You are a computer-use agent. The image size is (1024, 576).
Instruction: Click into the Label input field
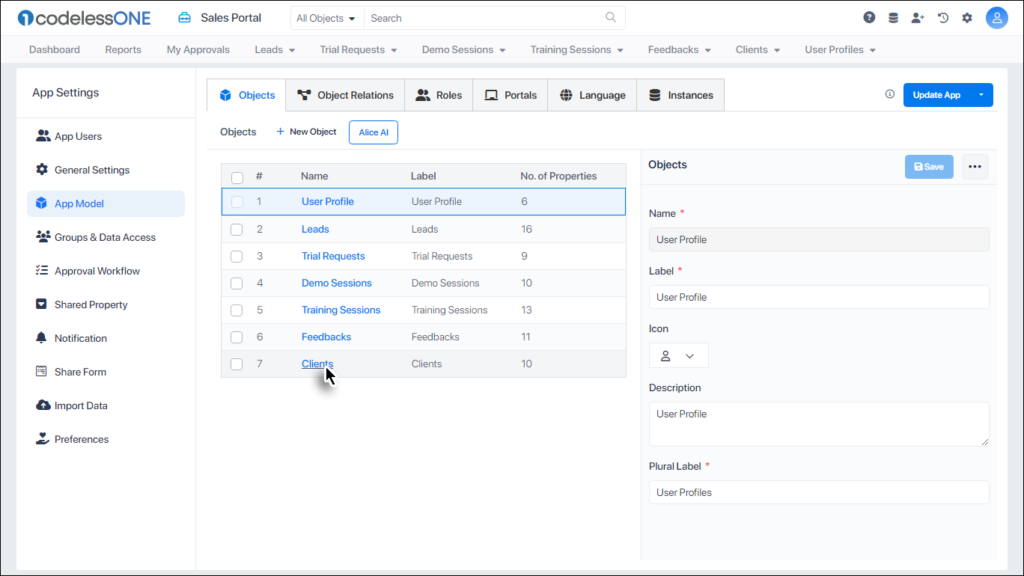(x=818, y=297)
